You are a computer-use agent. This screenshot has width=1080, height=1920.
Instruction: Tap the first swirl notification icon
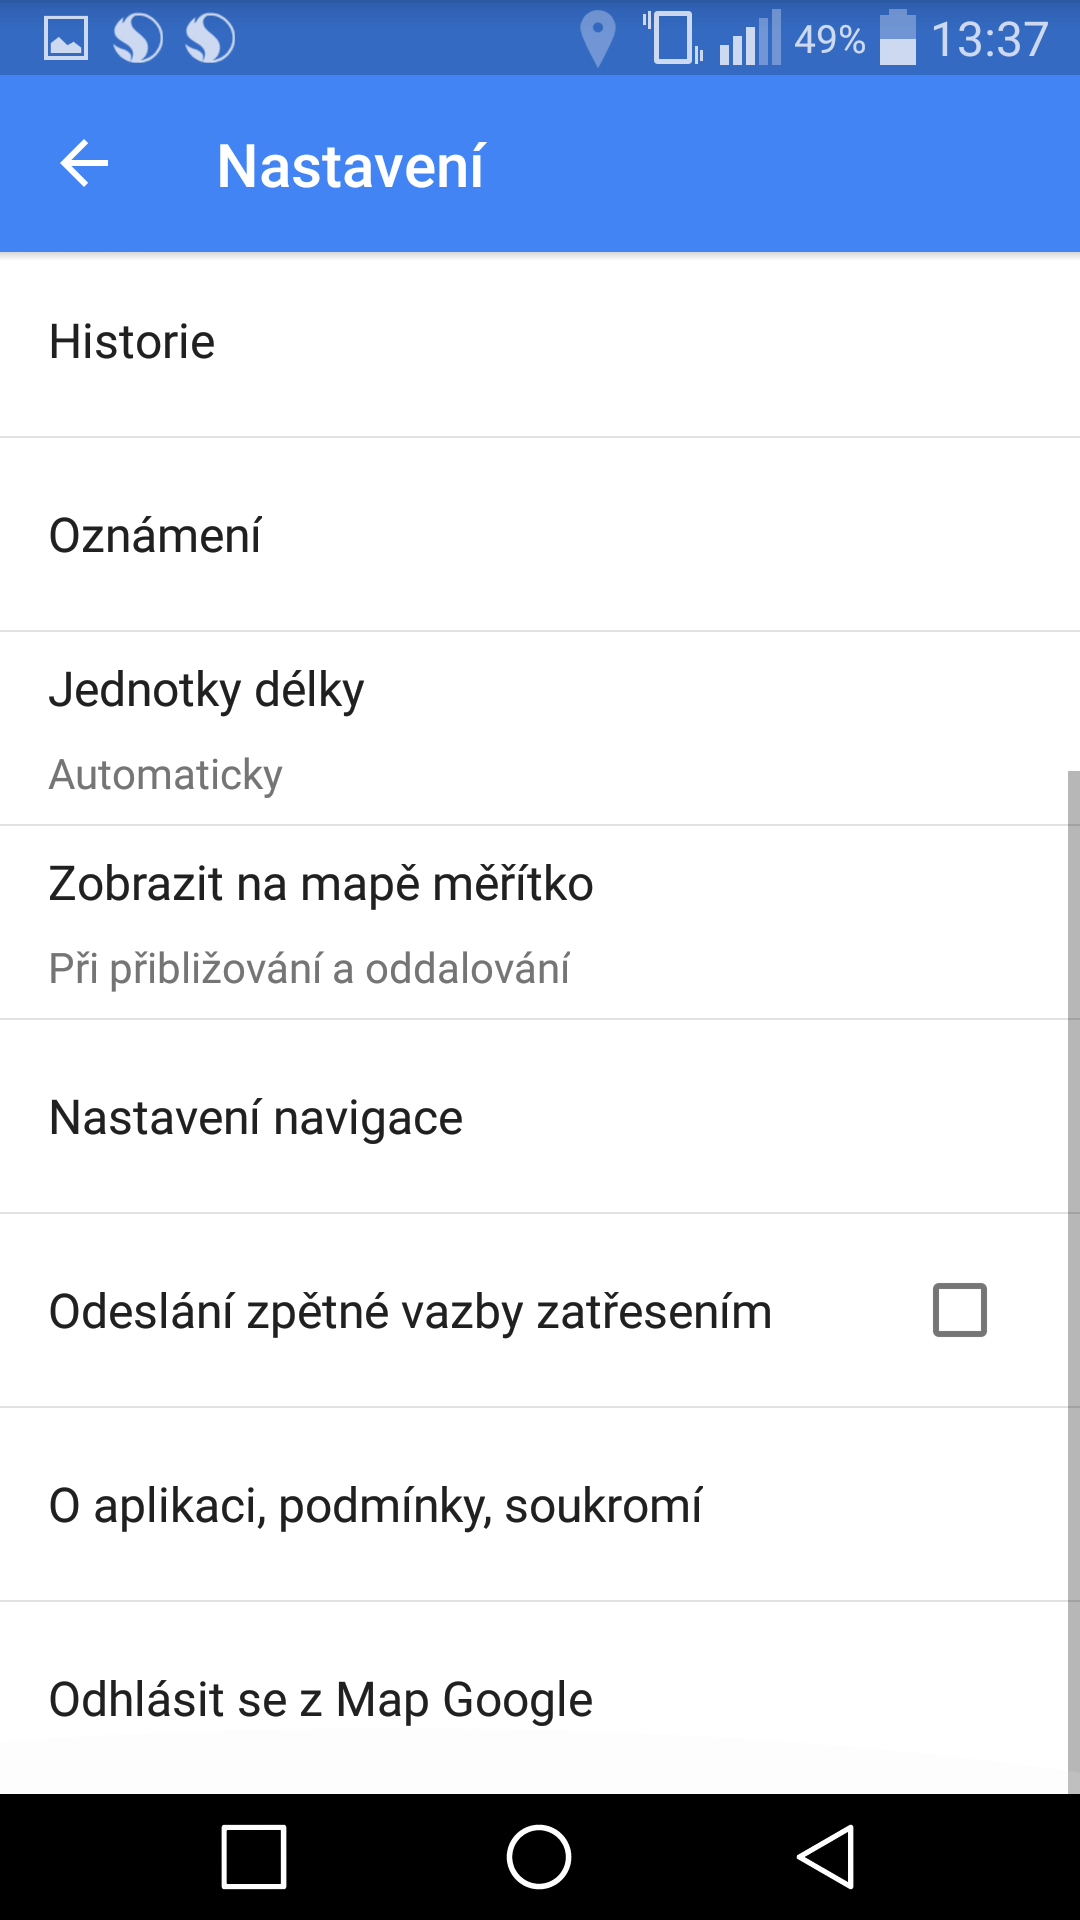click(137, 38)
